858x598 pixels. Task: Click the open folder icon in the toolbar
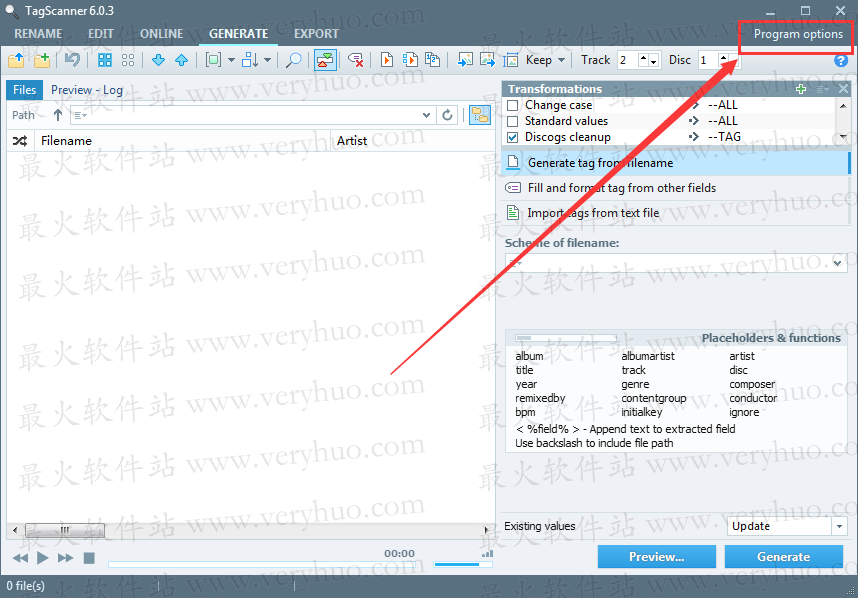tap(16, 60)
